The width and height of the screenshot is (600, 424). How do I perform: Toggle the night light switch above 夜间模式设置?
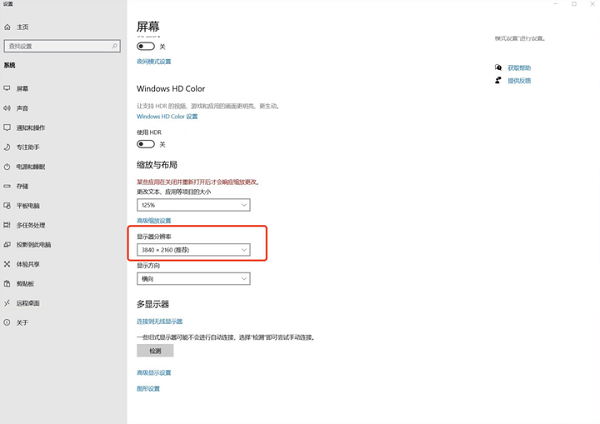[146, 46]
